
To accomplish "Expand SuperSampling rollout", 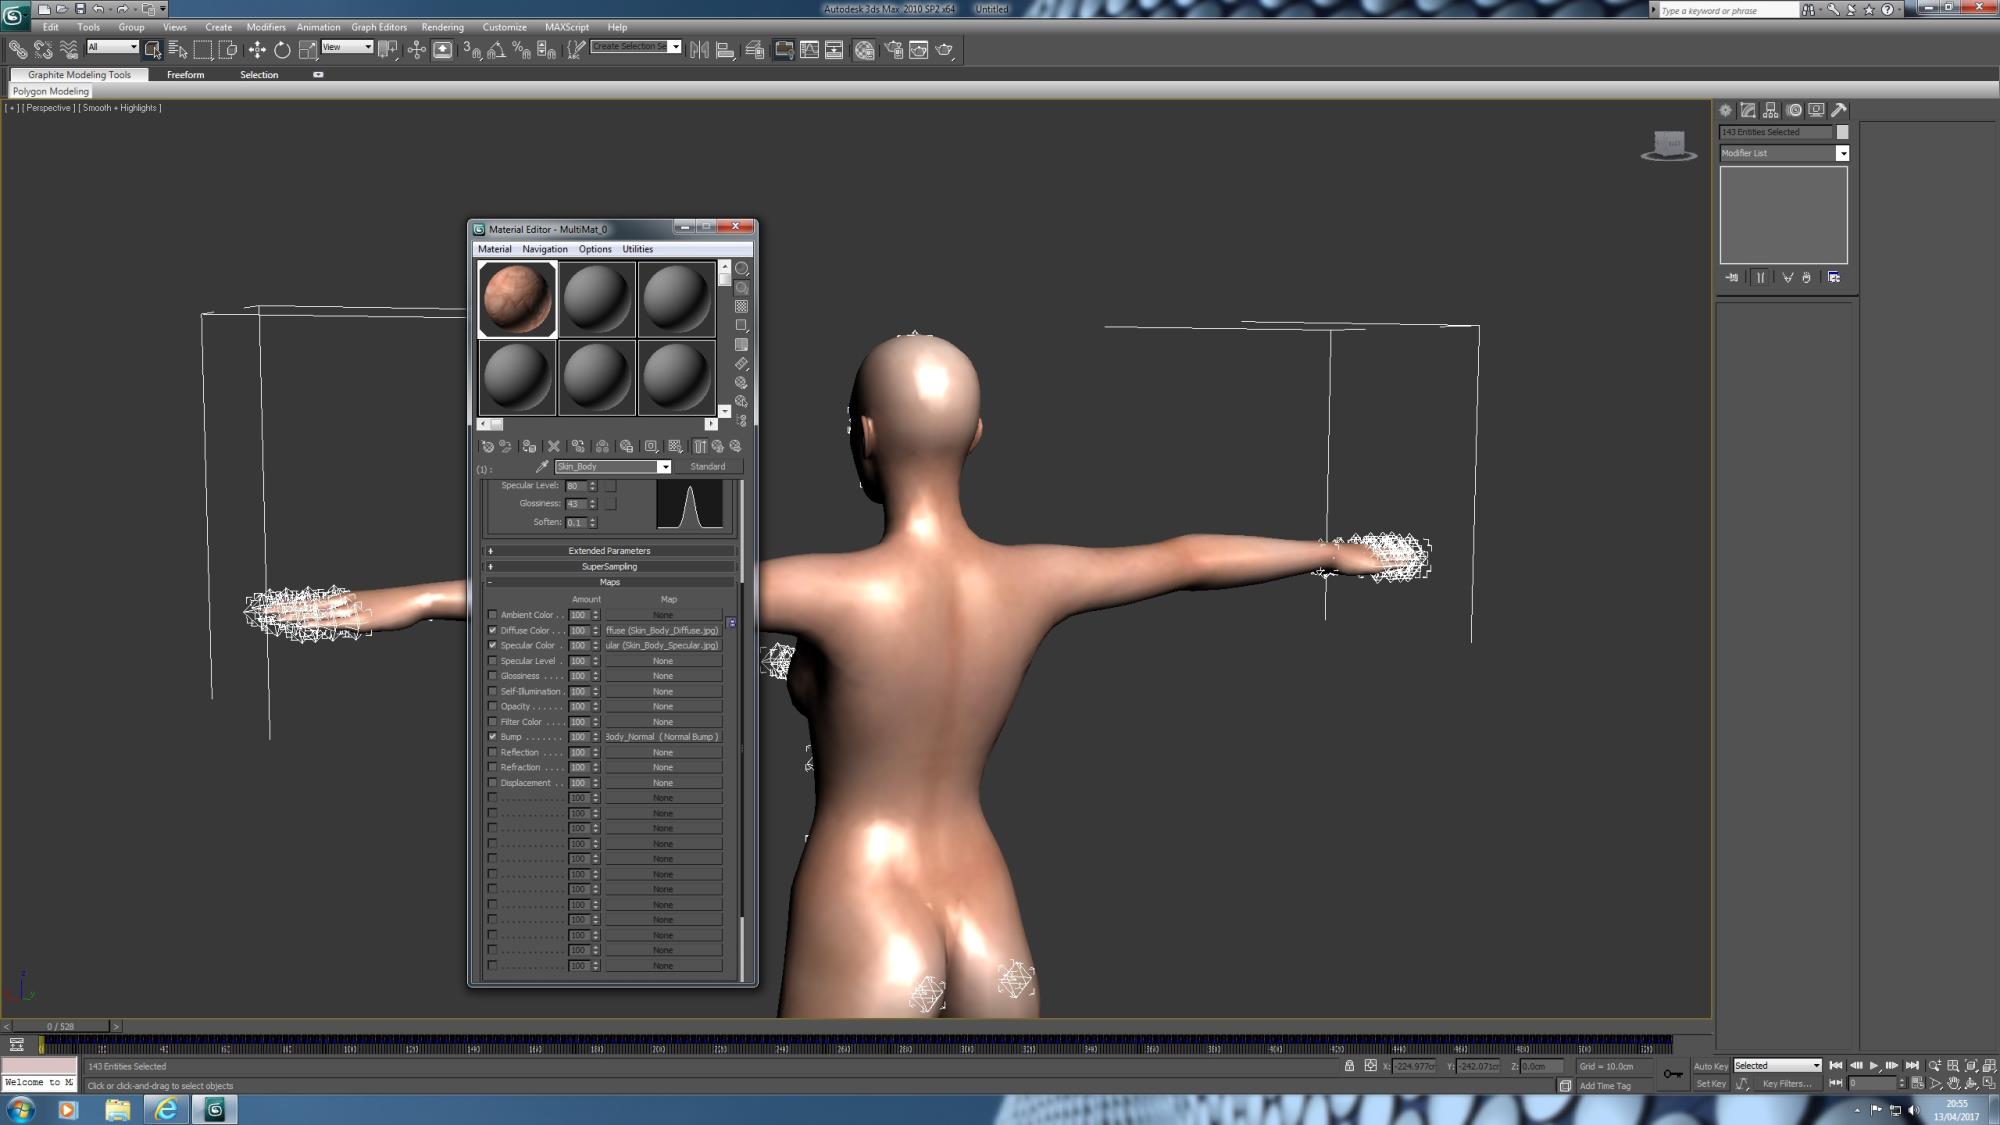I will click(x=610, y=566).
